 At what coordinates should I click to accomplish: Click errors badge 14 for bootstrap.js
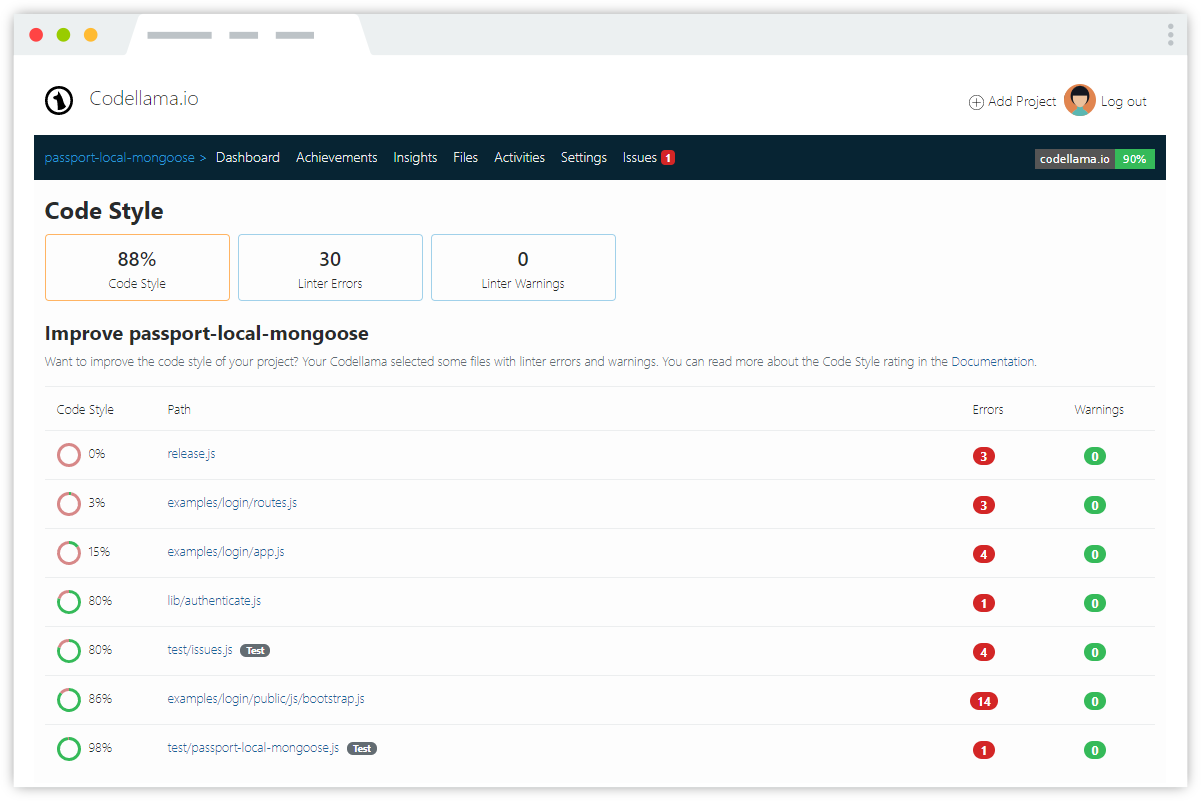coord(984,701)
